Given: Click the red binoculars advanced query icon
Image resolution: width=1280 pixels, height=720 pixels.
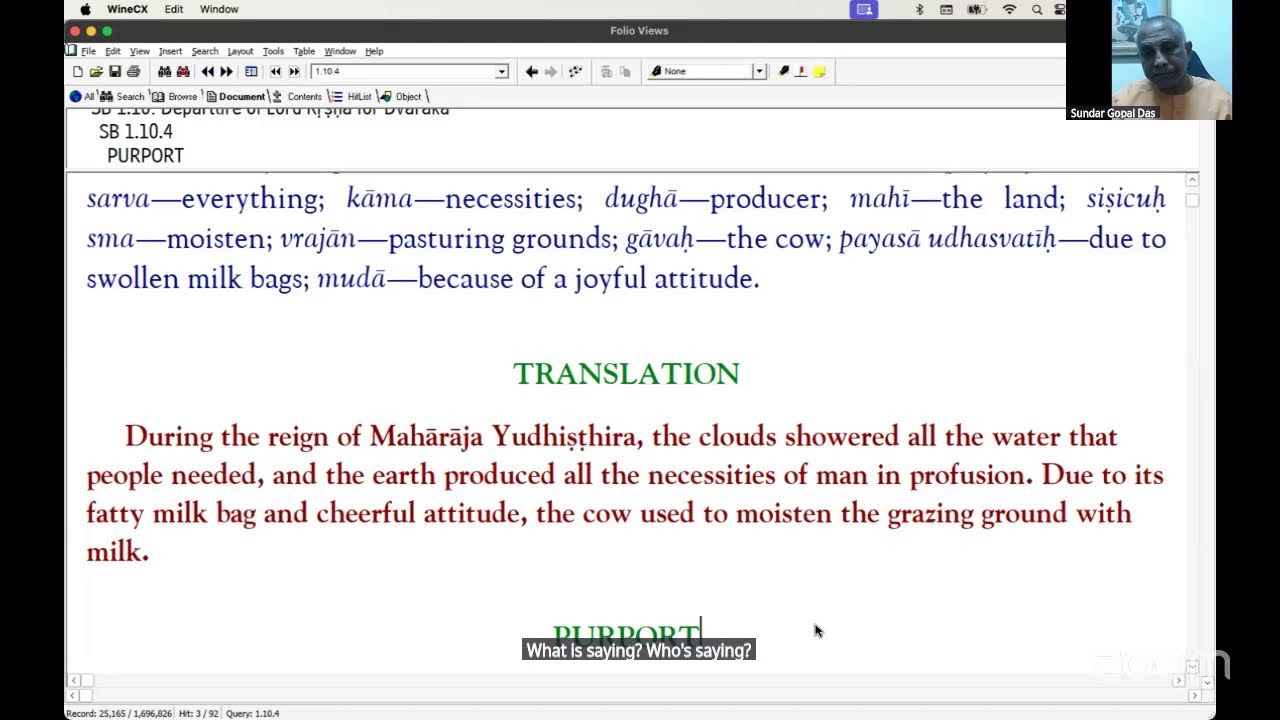Looking at the screenshot, I should pos(183,72).
